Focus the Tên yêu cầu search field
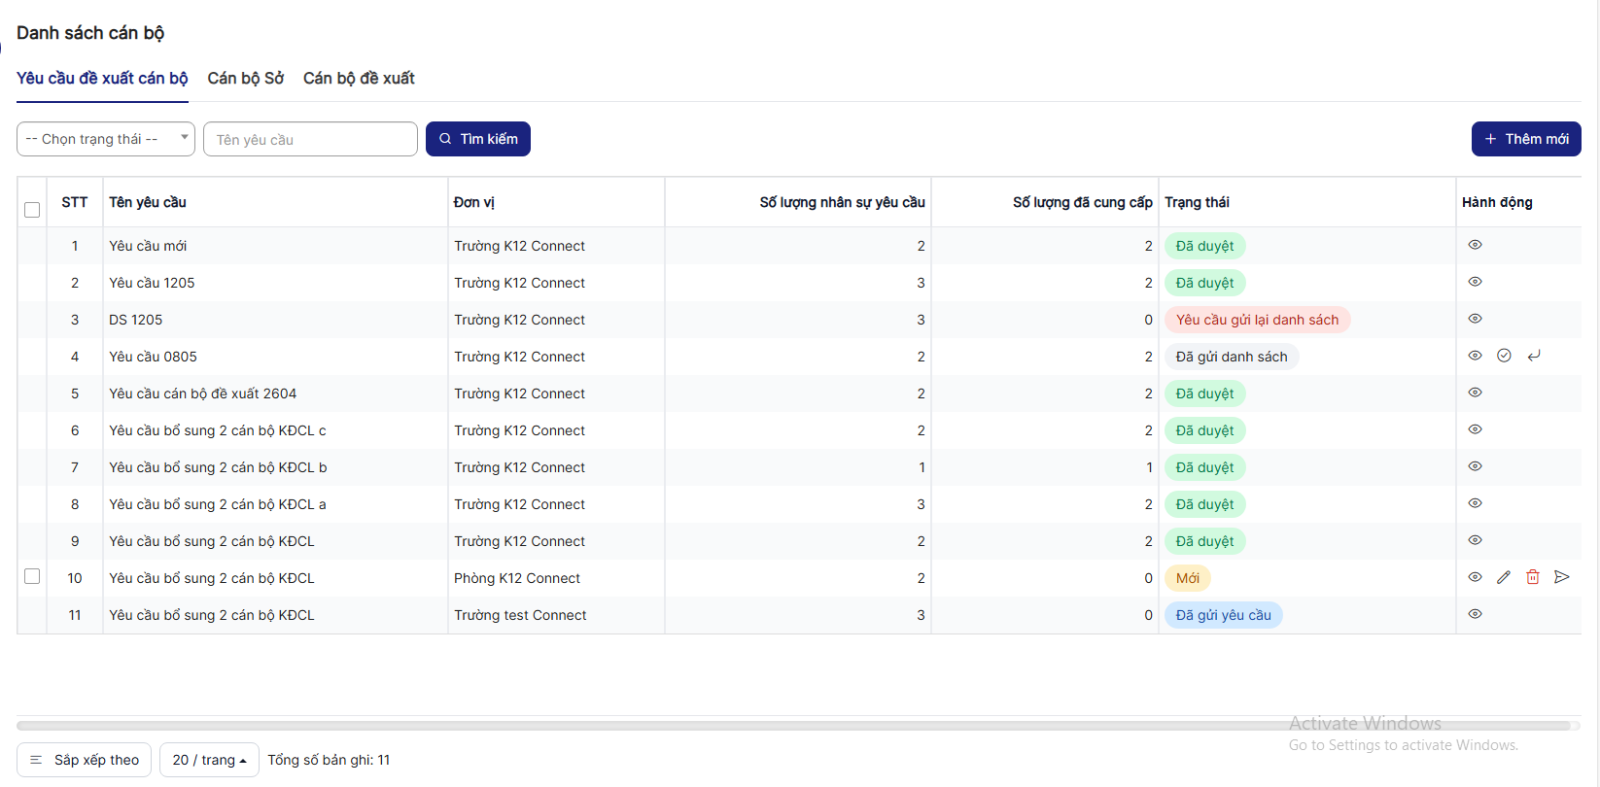1600x787 pixels. click(310, 140)
